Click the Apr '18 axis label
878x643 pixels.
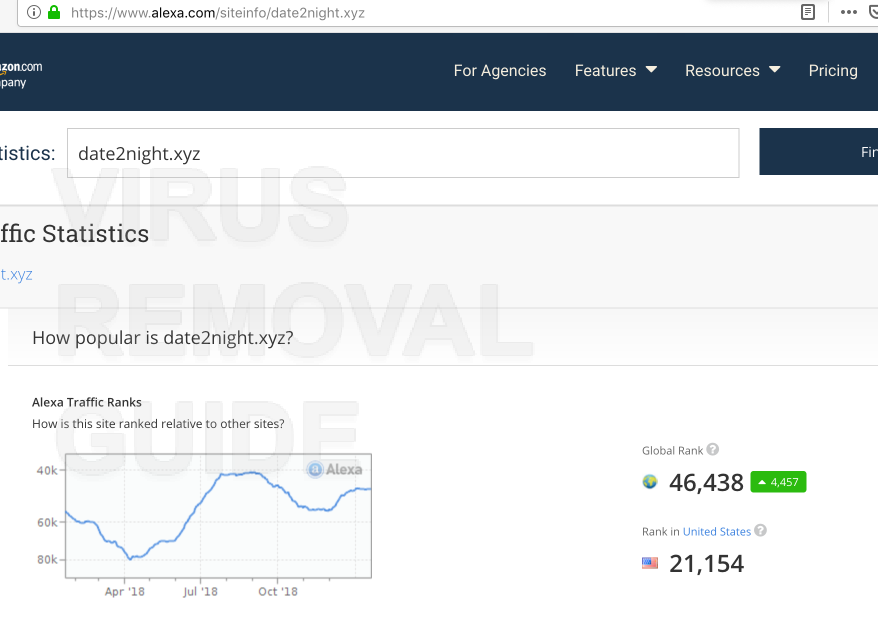[124, 591]
